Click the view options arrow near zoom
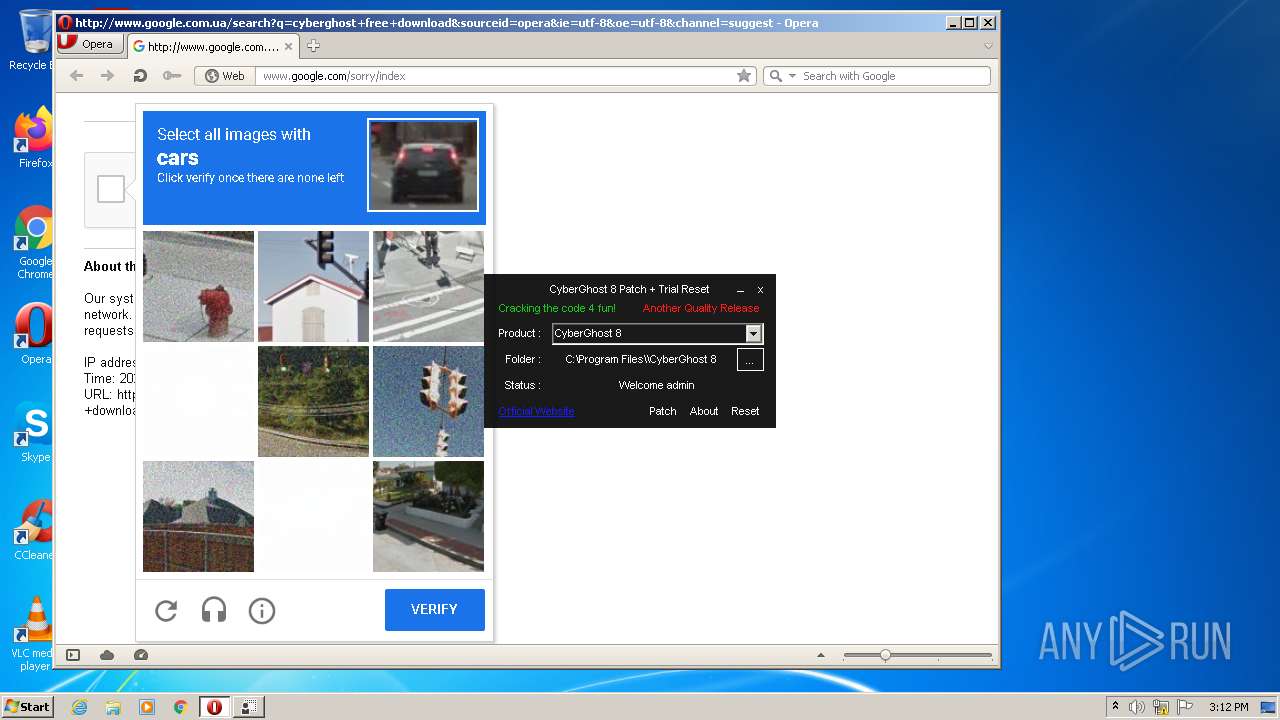 (821, 655)
